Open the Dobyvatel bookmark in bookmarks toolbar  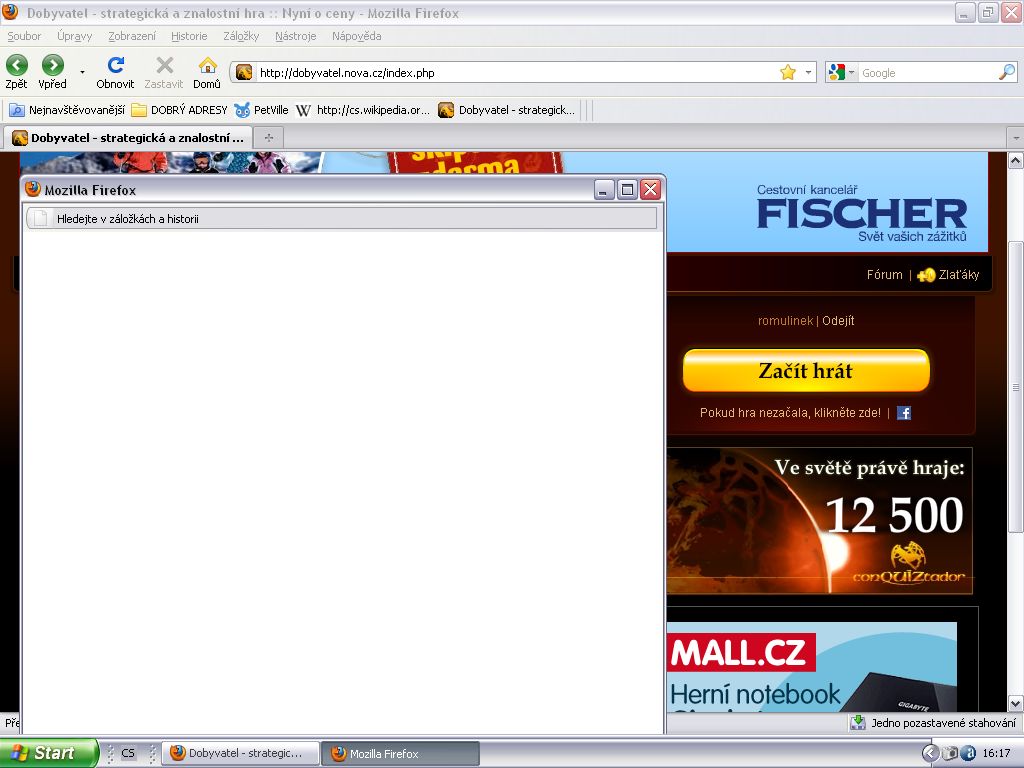[x=507, y=110]
